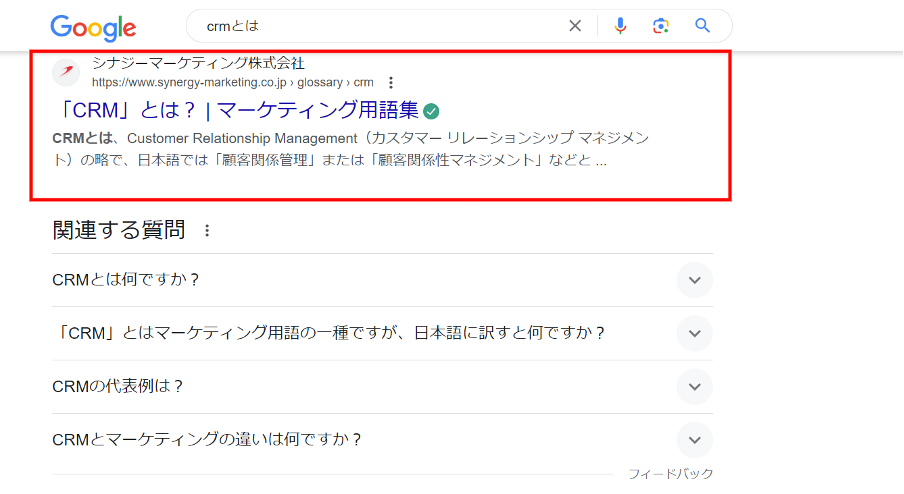Expand the question about 日本語に訳すと何ですか
904x494 pixels.
pyautogui.click(x=382, y=333)
